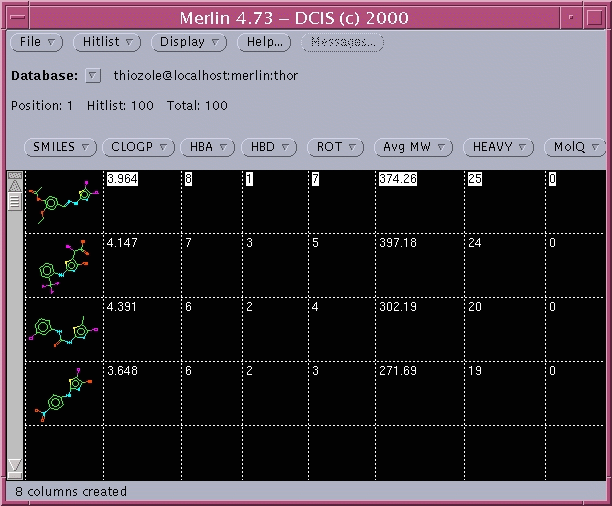
Task: Open the HBA column dropdown
Action: (207, 147)
